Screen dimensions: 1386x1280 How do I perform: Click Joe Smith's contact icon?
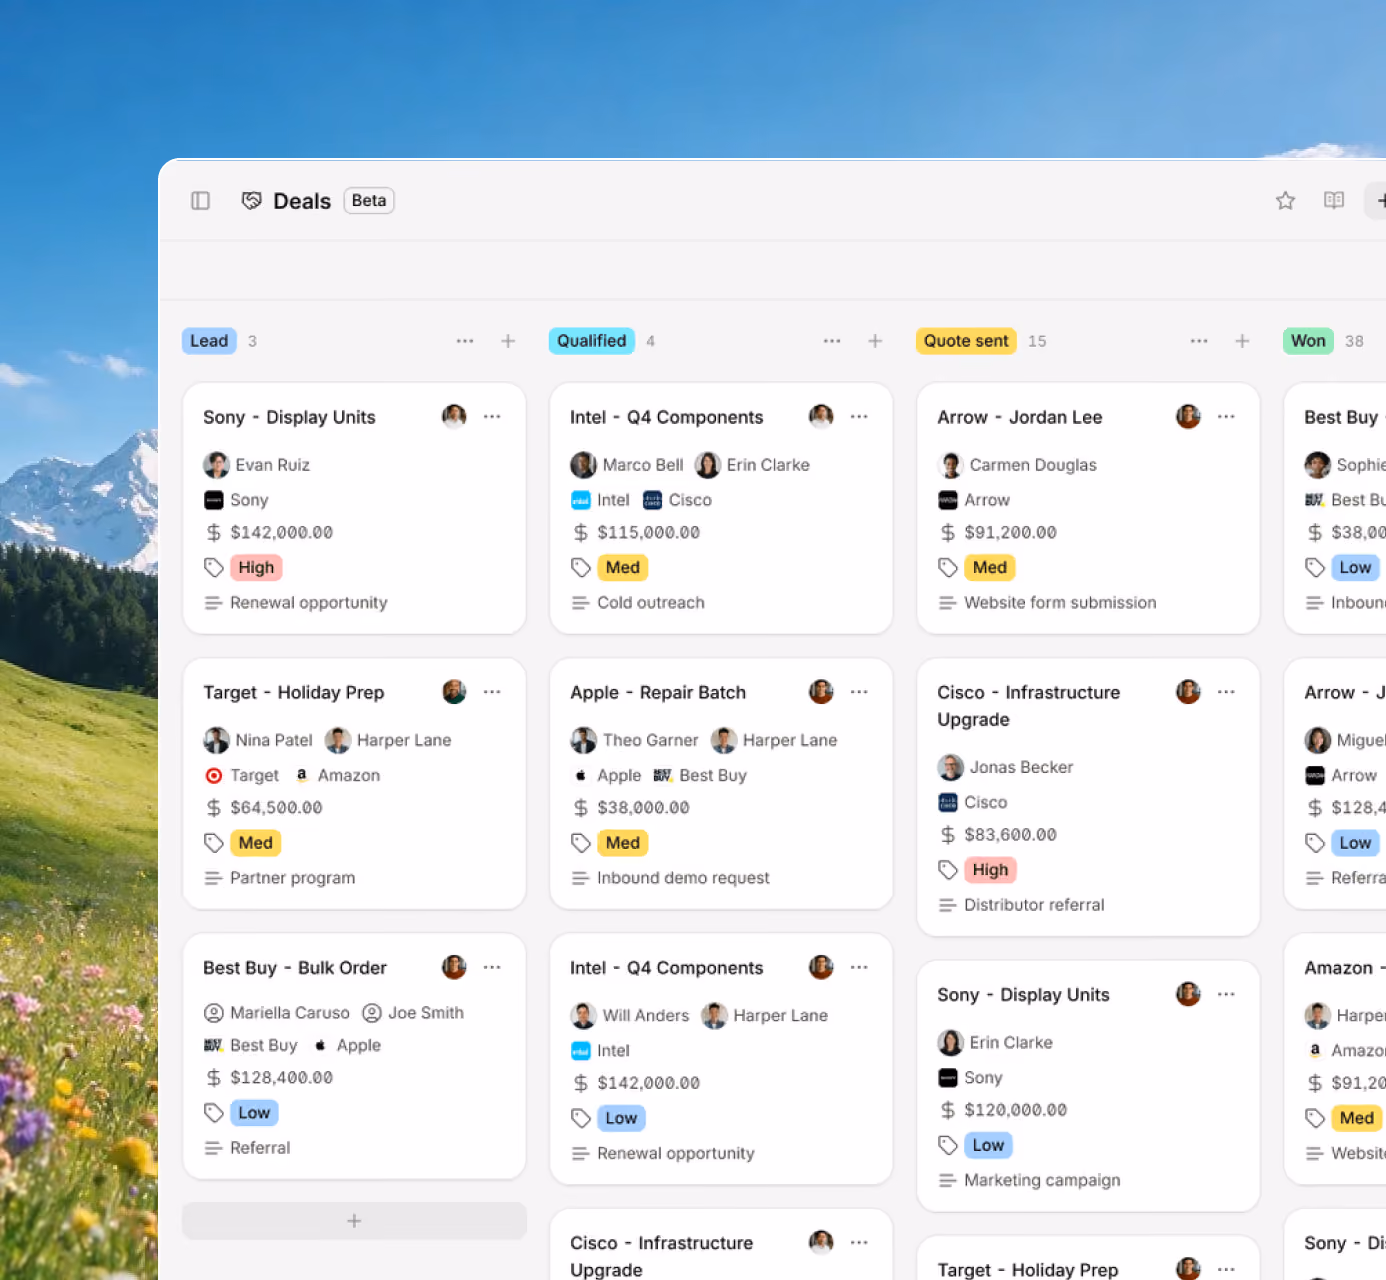[x=372, y=1013]
